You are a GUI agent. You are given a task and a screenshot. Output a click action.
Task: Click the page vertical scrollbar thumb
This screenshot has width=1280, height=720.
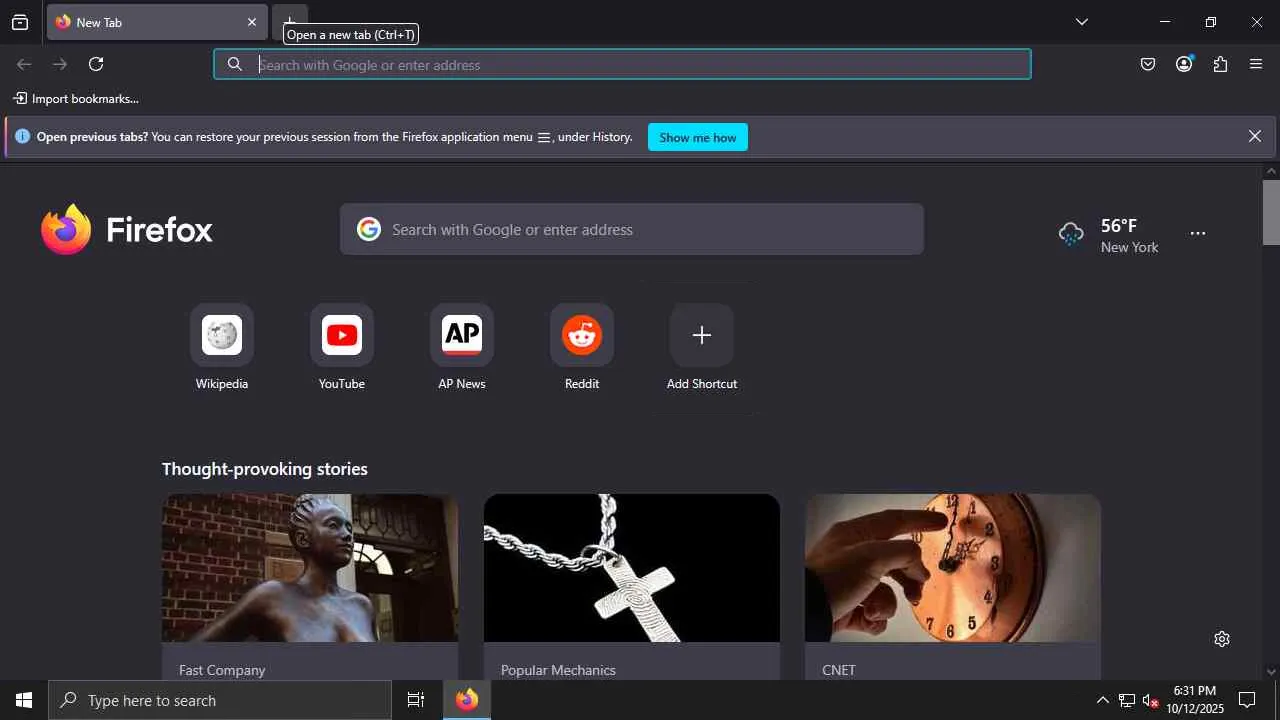point(1271,212)
